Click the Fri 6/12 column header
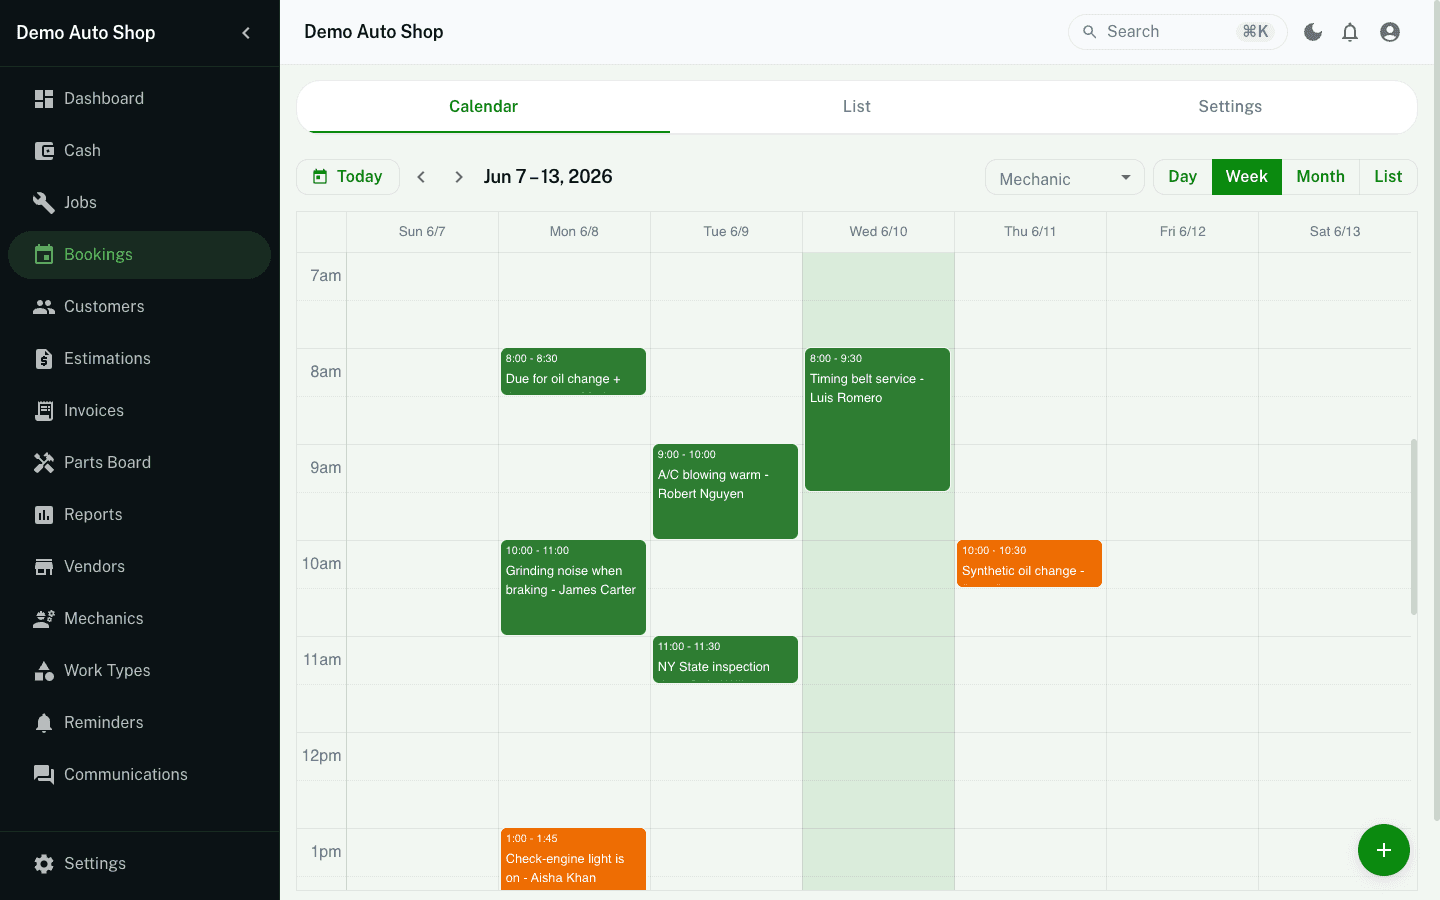 pos(1182,232)
